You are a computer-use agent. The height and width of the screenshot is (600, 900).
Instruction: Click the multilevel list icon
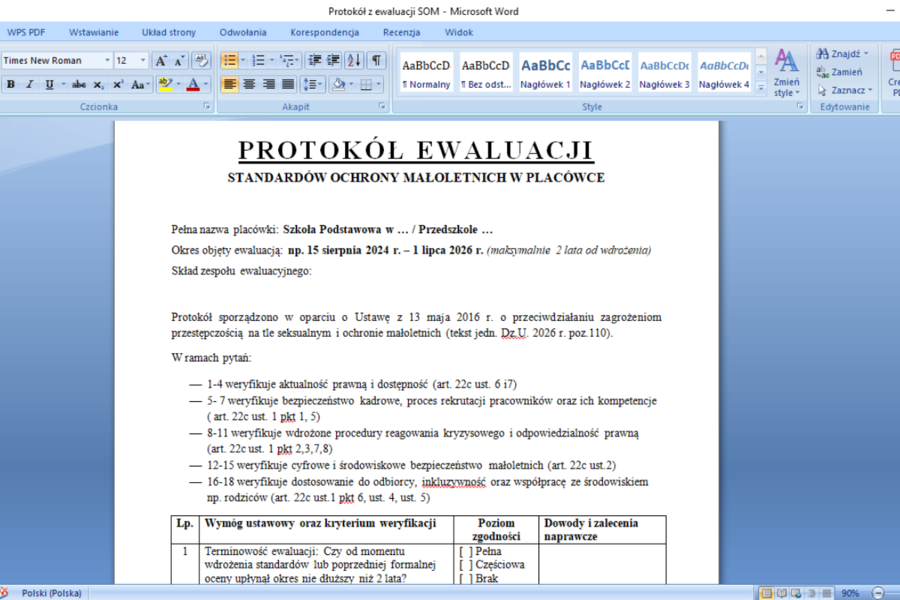pyautogui.click(x=287, y=60)
